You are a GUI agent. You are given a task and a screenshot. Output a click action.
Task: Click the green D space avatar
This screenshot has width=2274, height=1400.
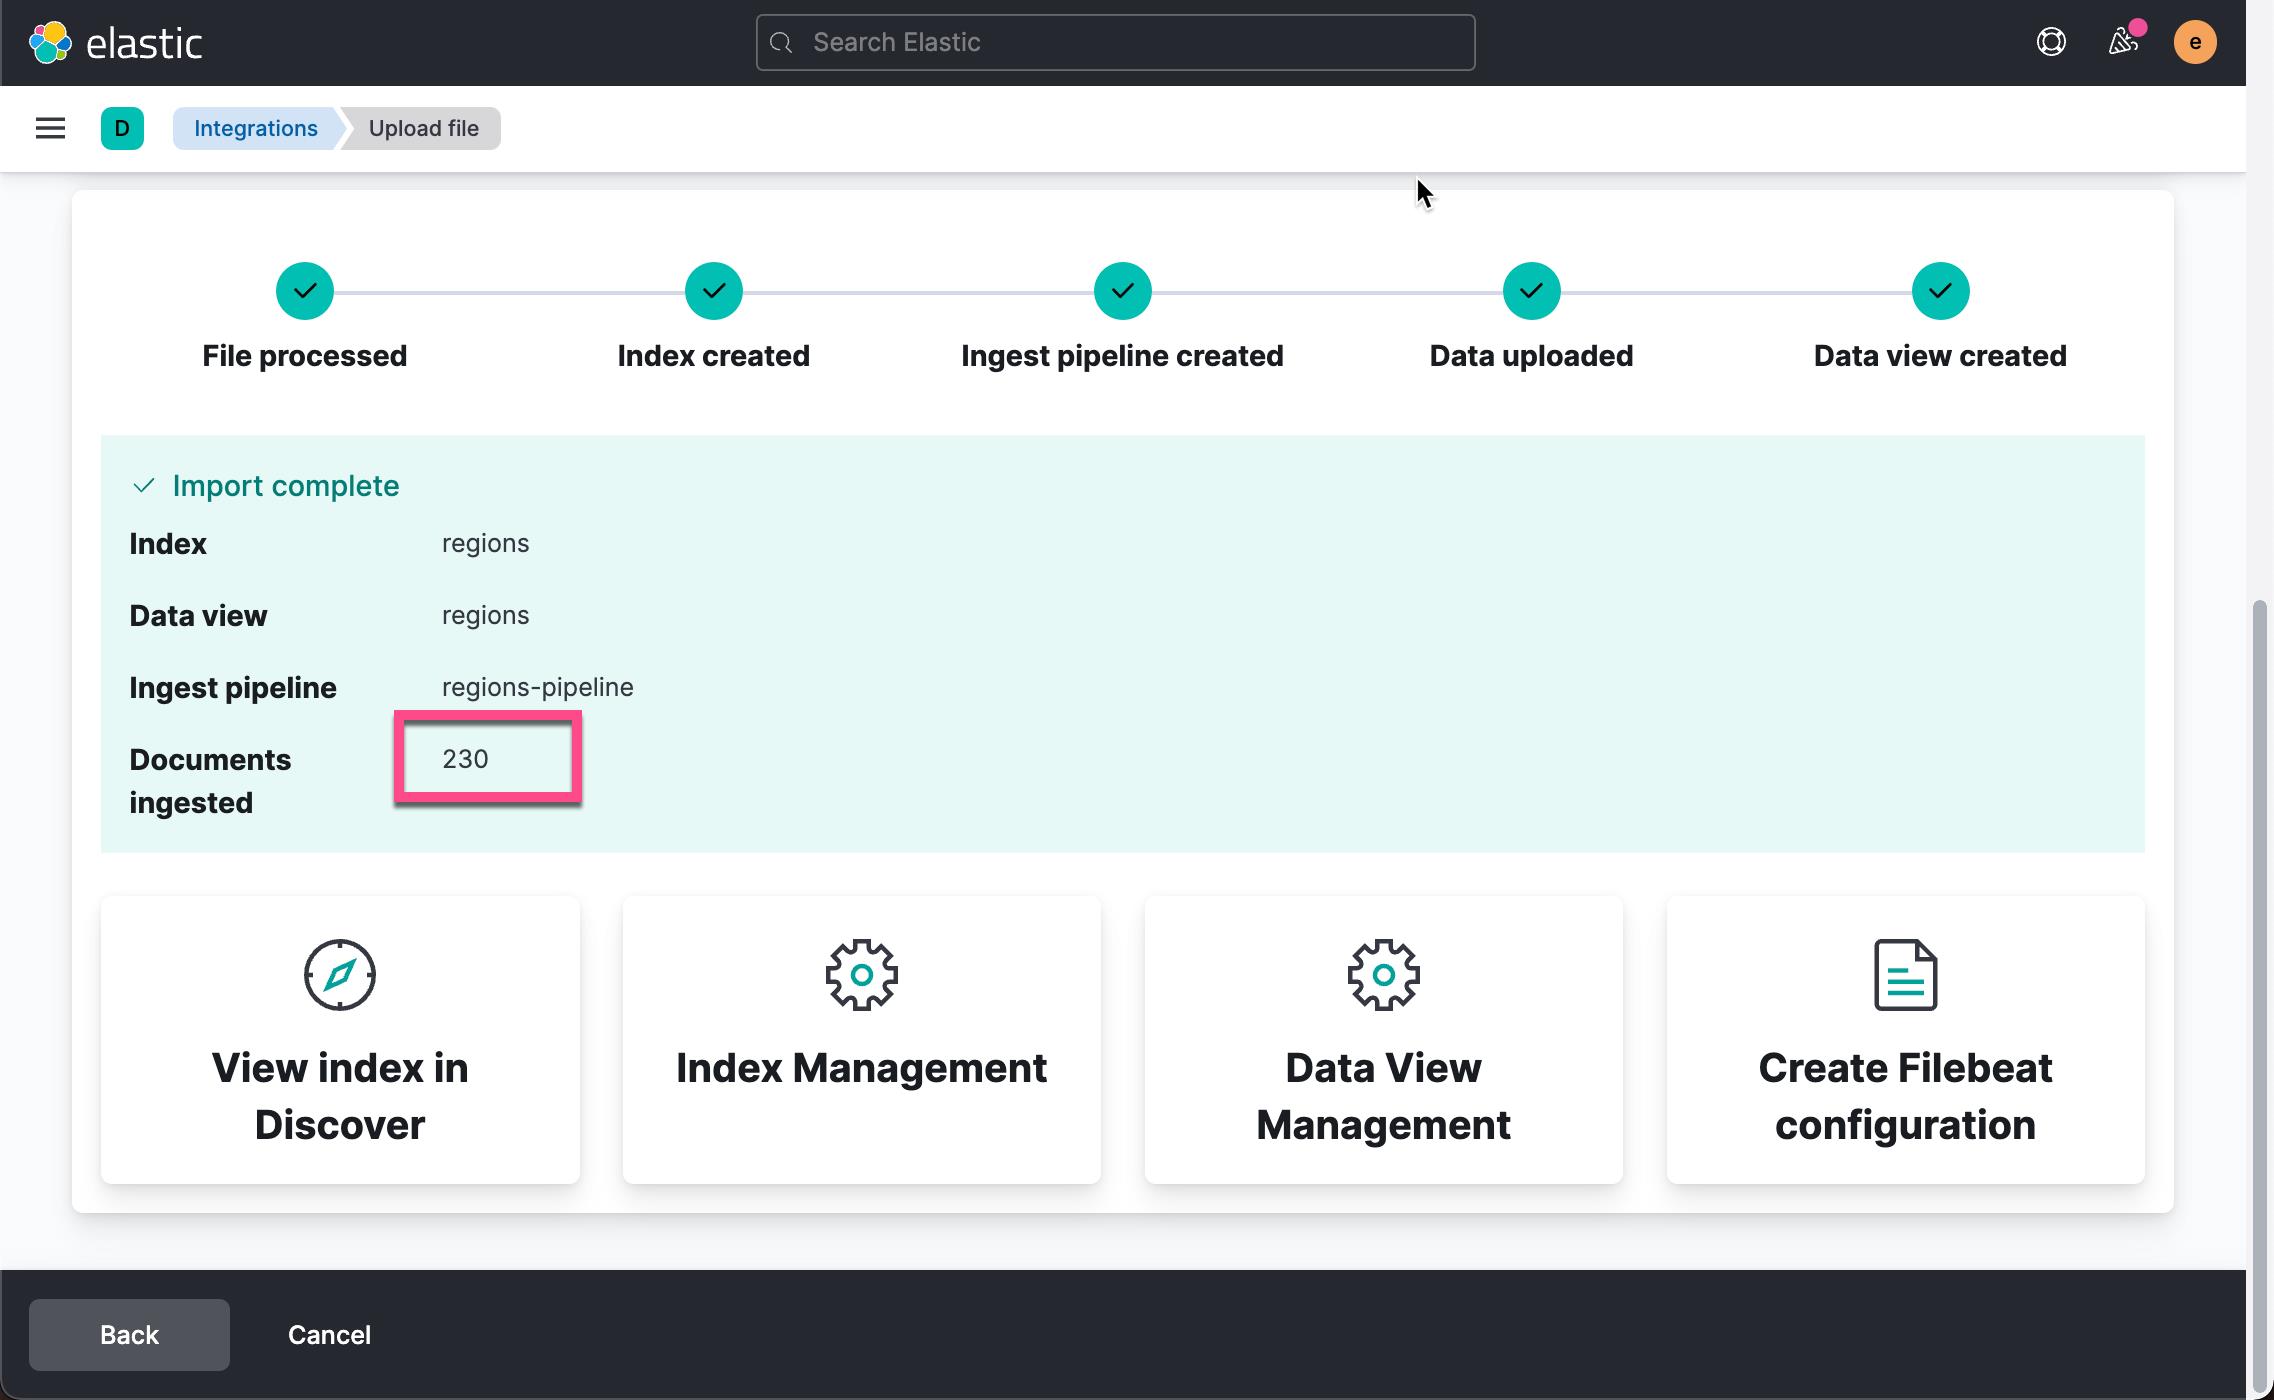122,128
